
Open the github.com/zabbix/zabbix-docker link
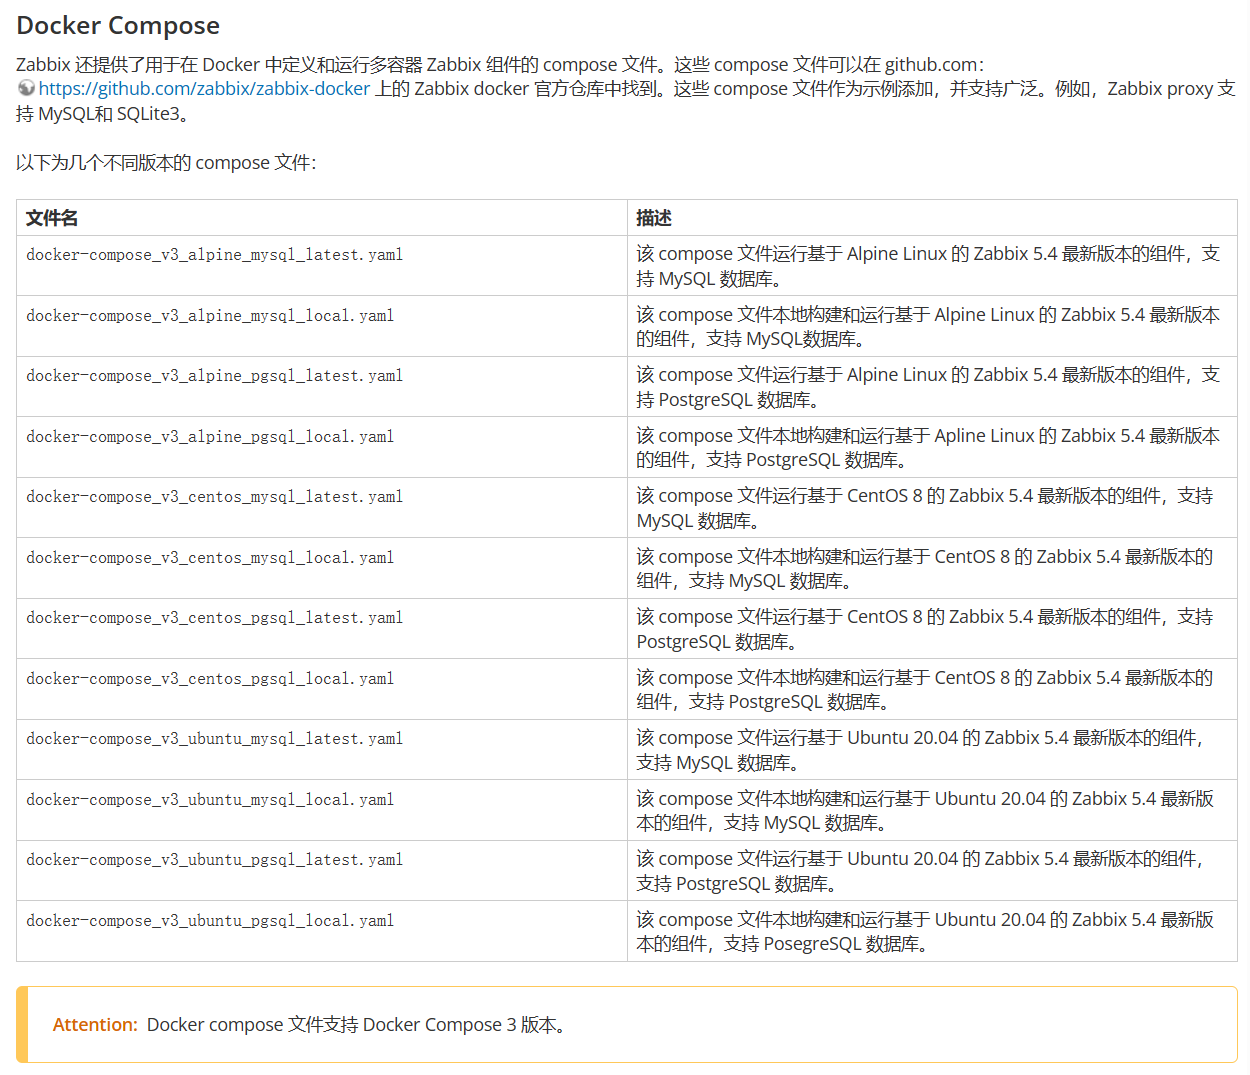pos(204,89)
